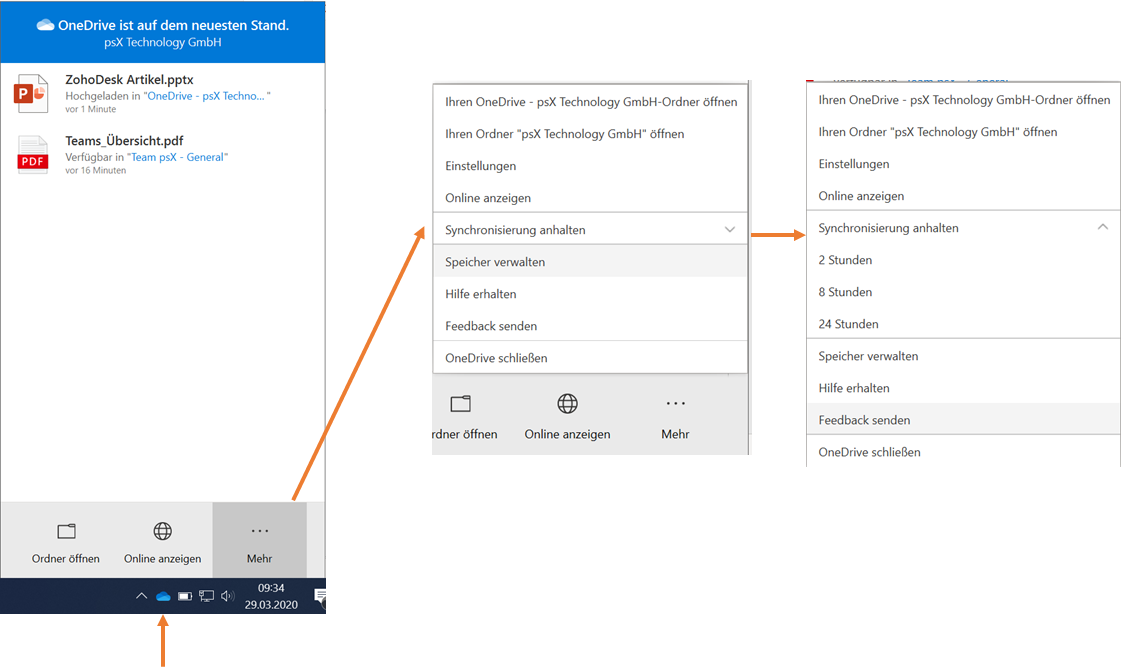Click the Online anzeigen label in the middle footer

pos(568,434)
